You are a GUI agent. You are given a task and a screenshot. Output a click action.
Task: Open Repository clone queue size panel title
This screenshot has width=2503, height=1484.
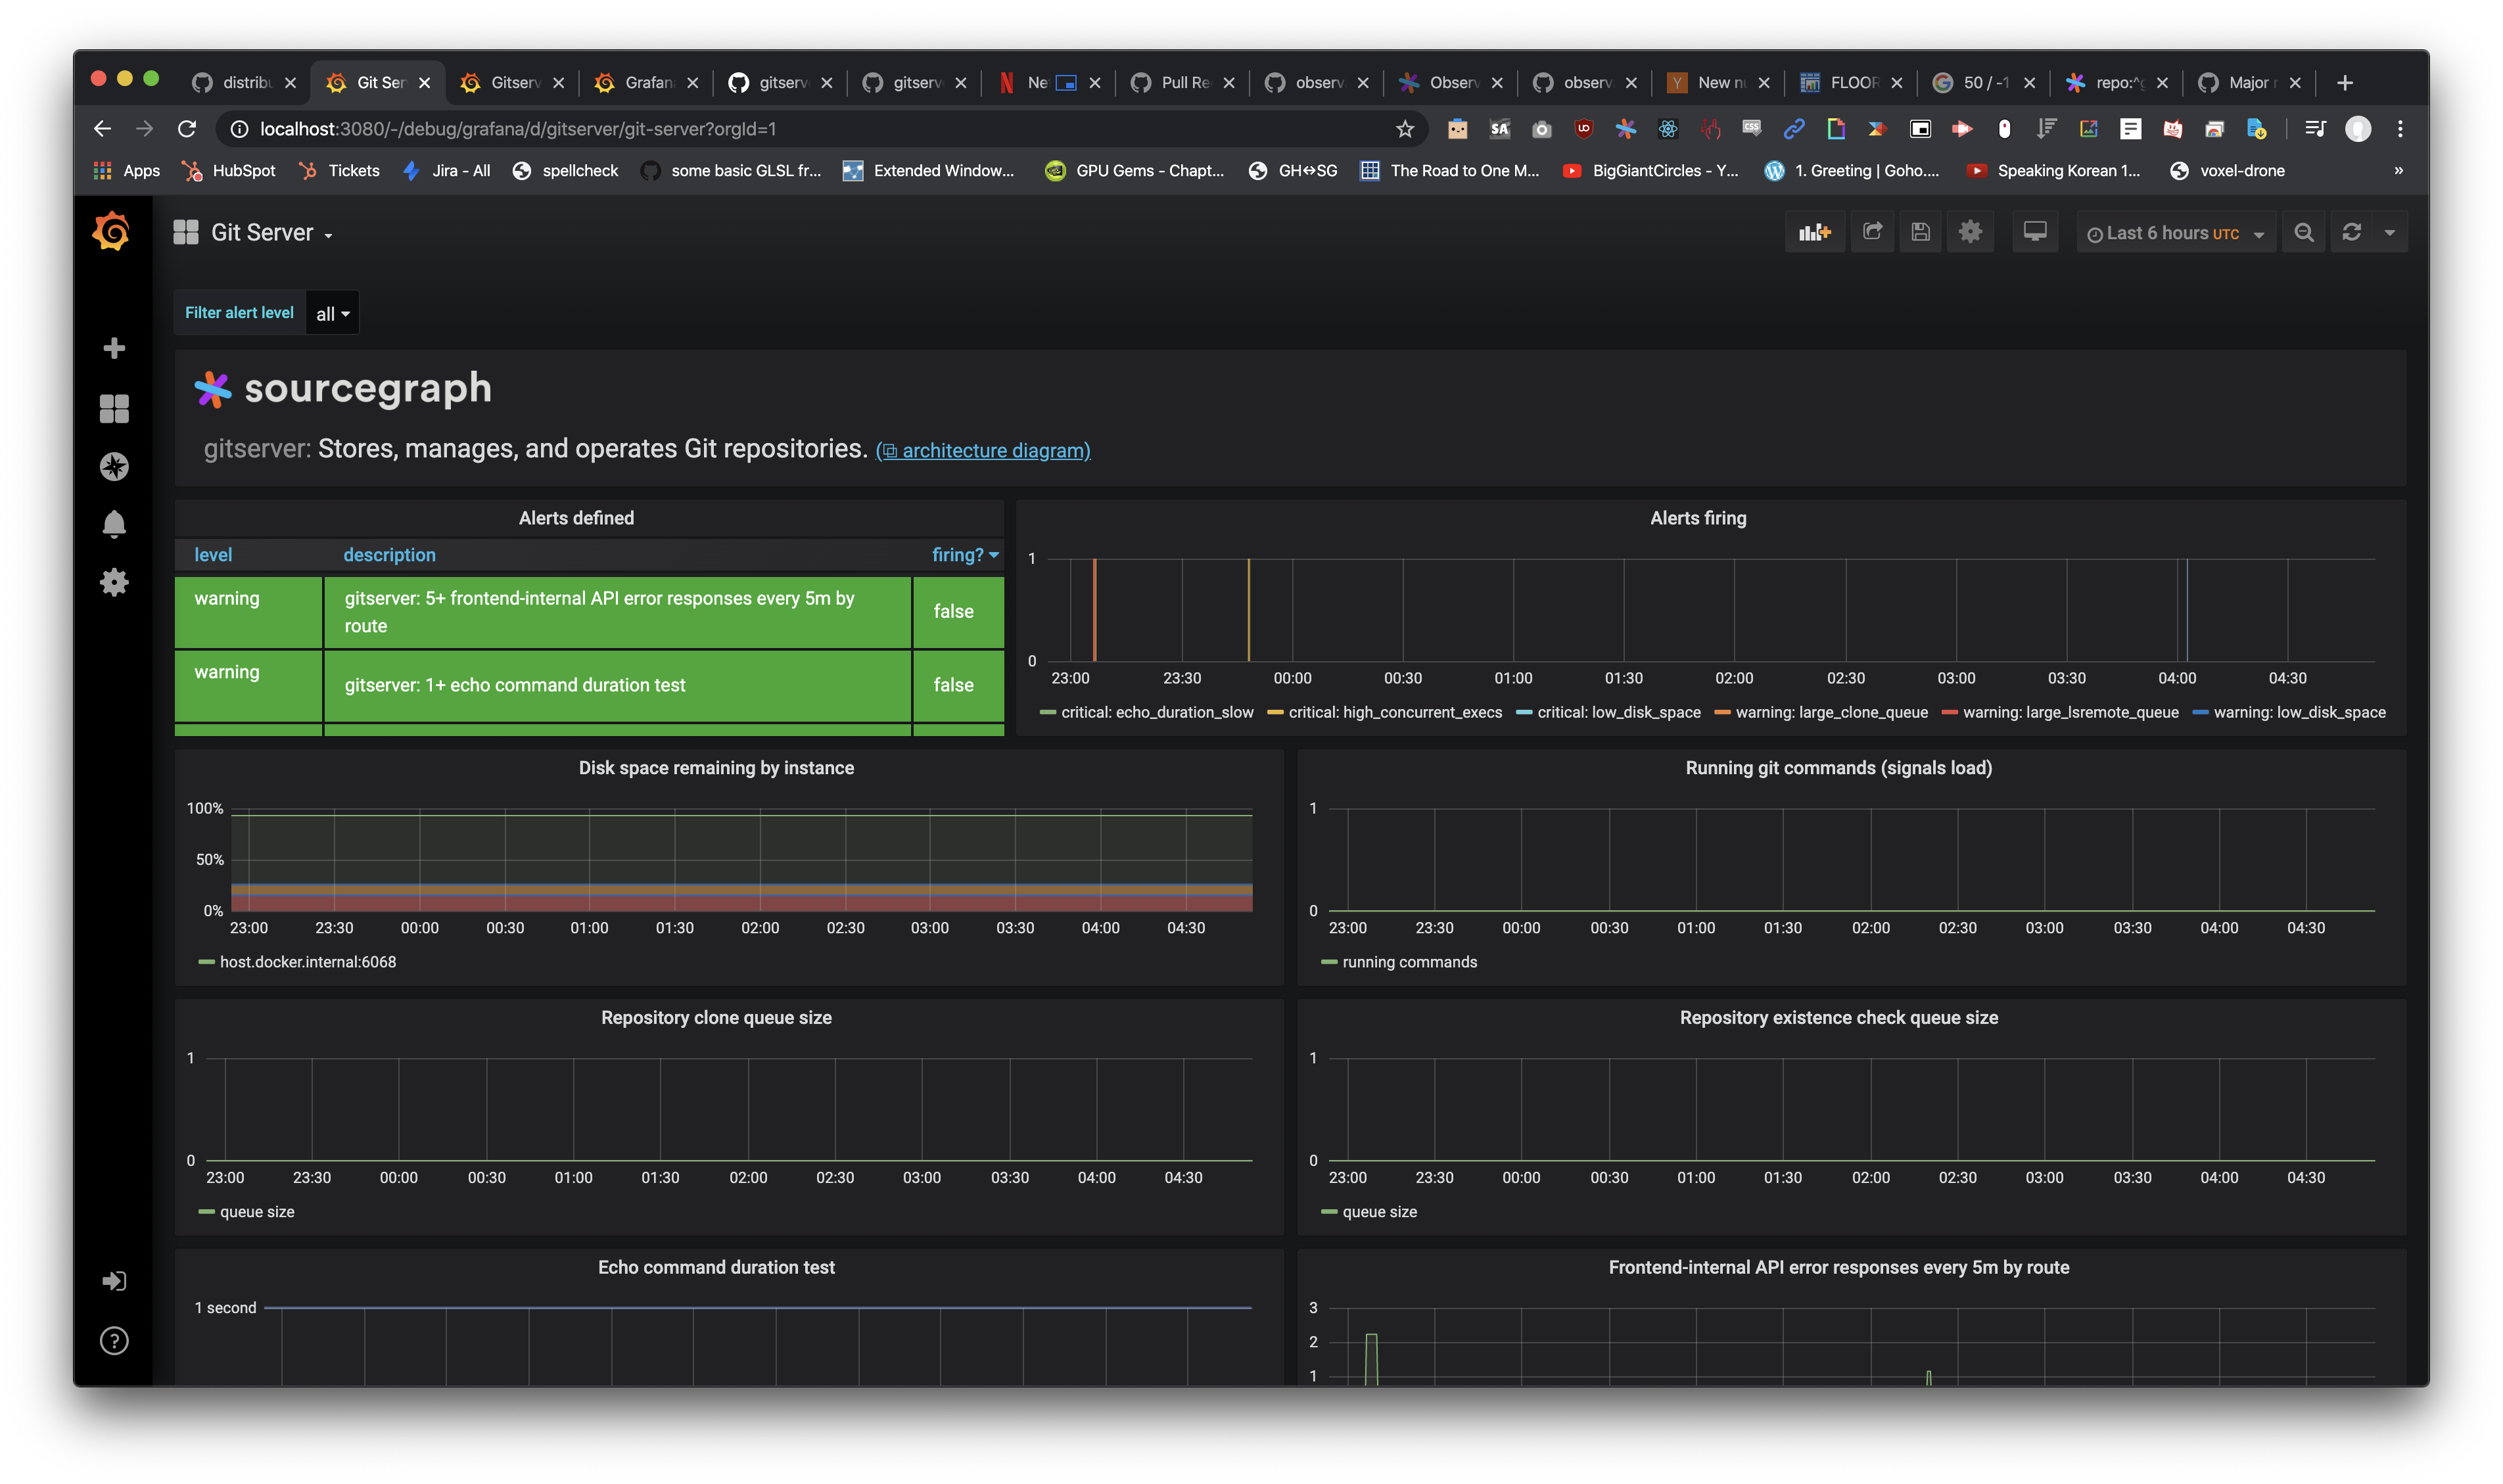[716, 1018]
